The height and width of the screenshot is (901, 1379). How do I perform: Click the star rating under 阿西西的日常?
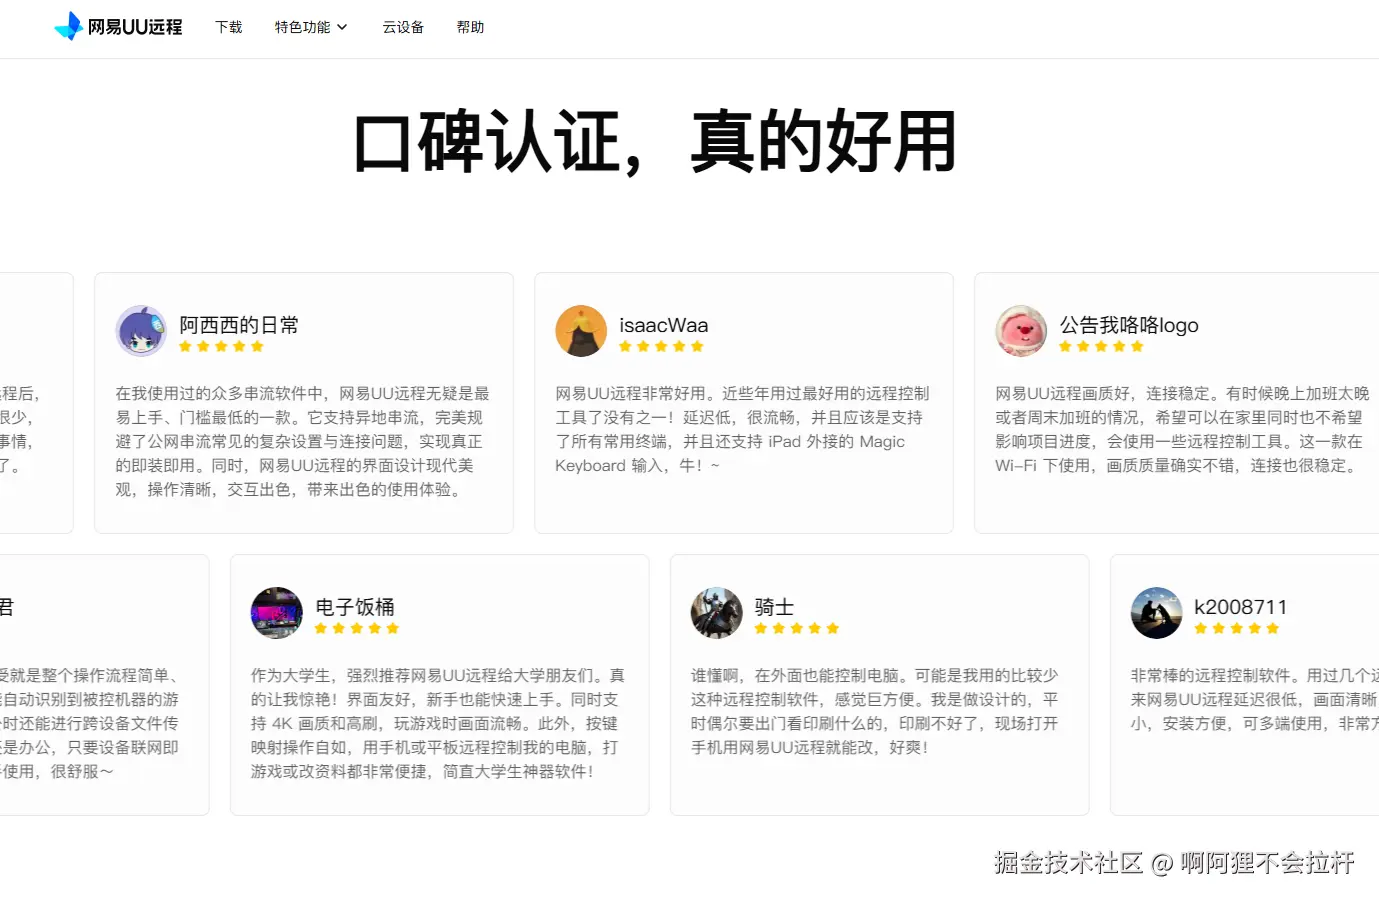[x=221, y=346]
